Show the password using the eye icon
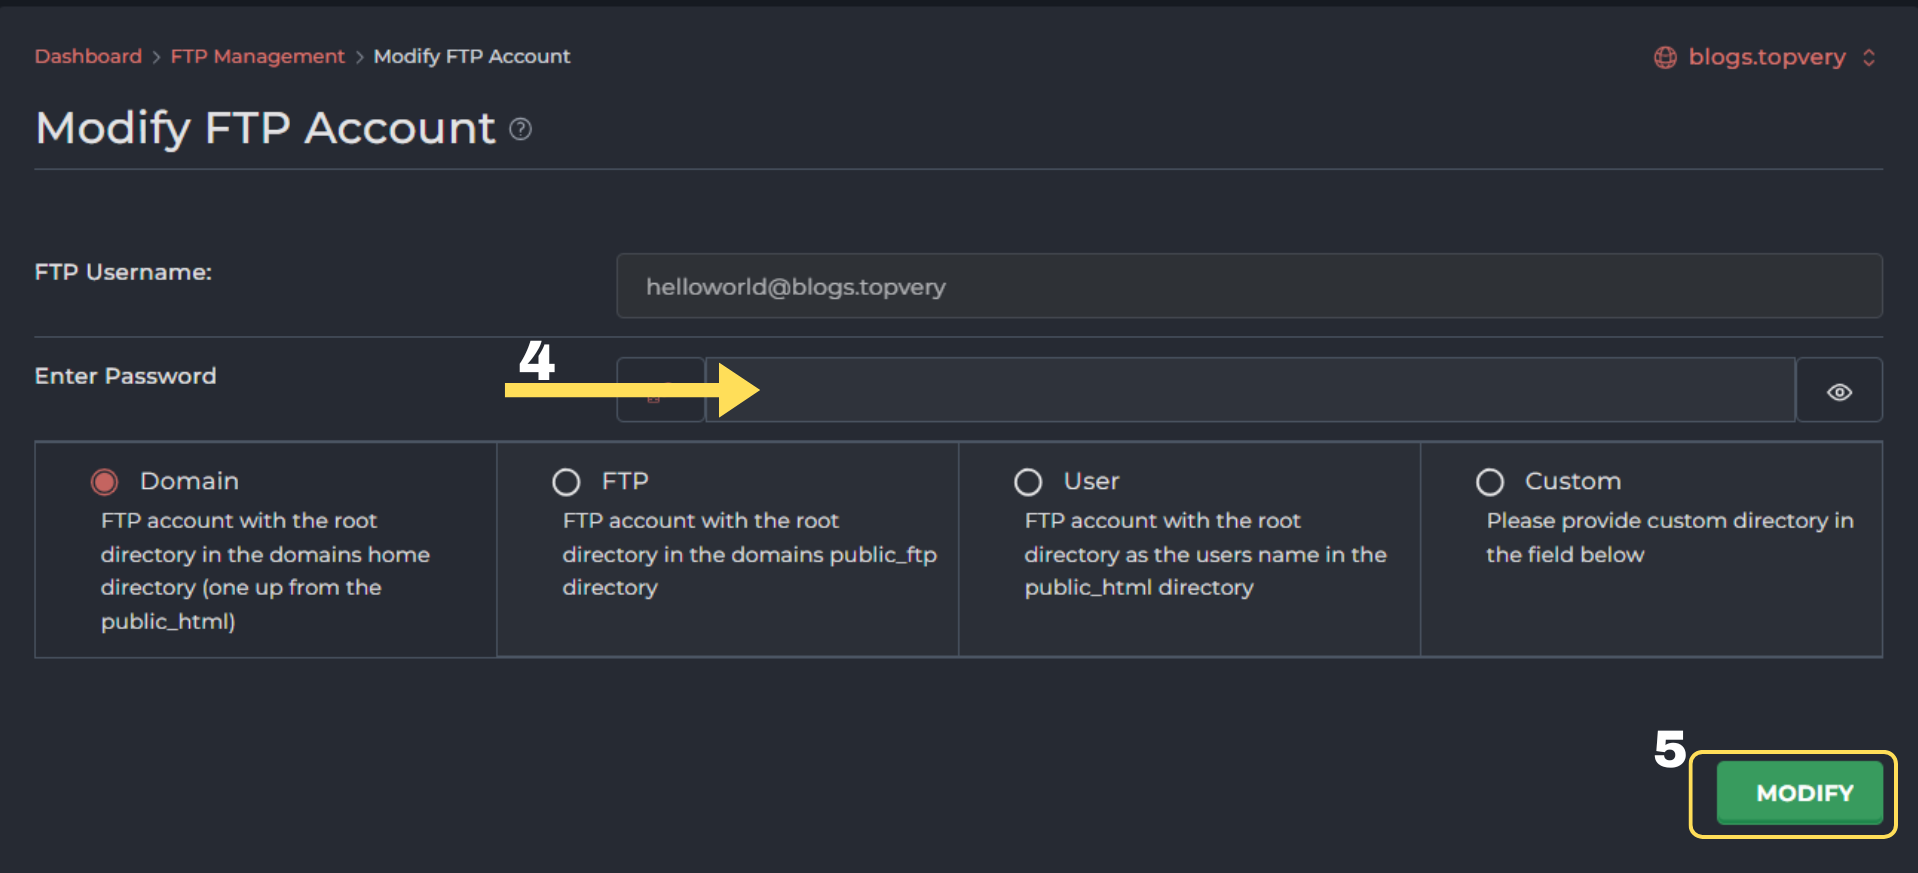Screen dimensions: 1918x873 [x=1839, y=391]
